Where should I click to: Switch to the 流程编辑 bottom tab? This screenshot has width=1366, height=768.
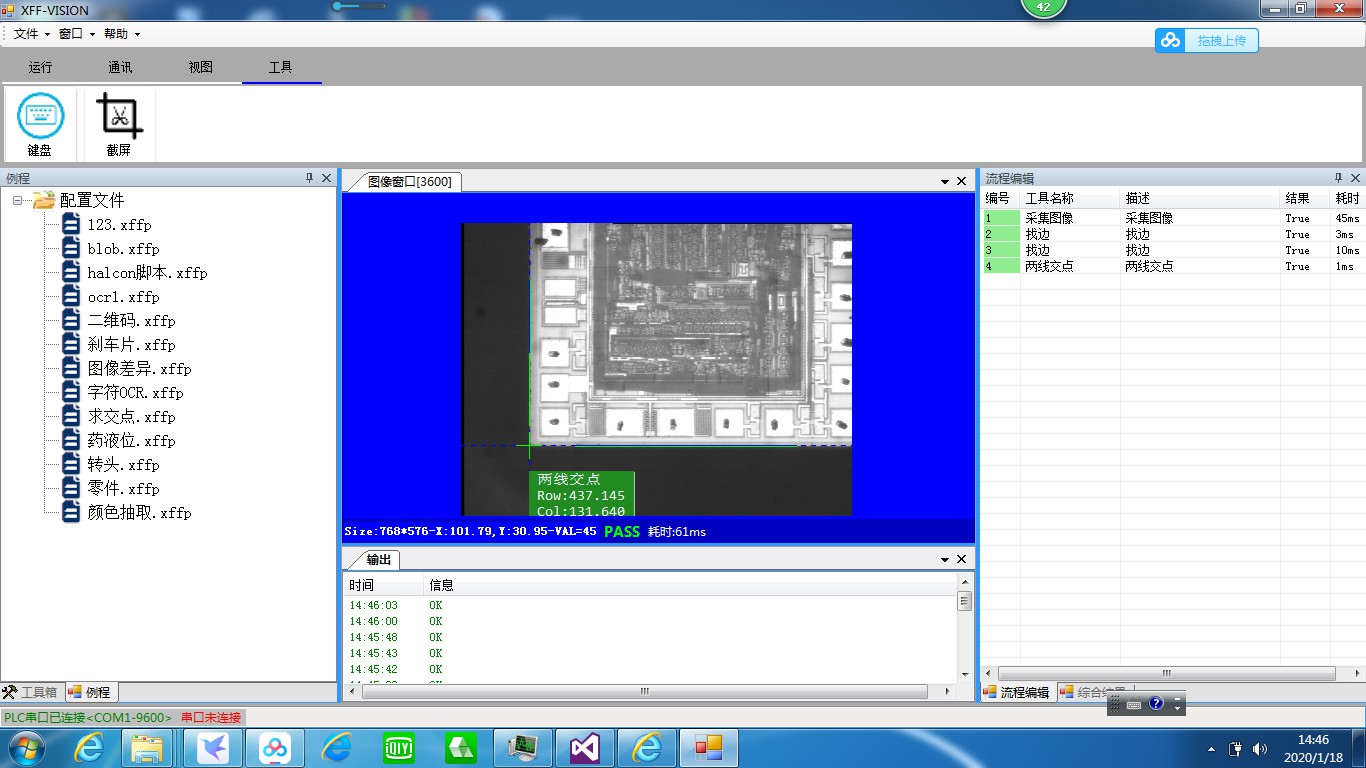[x=1016, y=692]
